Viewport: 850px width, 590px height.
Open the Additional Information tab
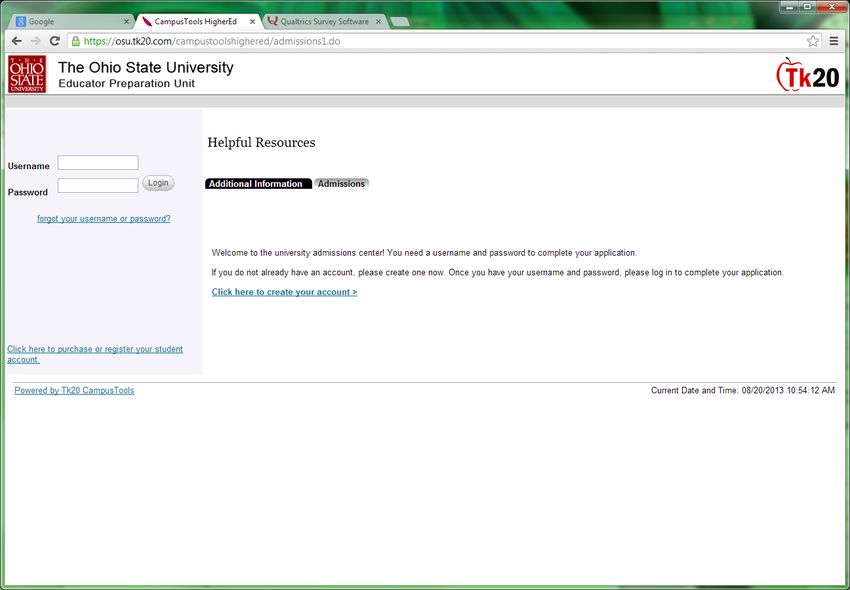point(258,184)
